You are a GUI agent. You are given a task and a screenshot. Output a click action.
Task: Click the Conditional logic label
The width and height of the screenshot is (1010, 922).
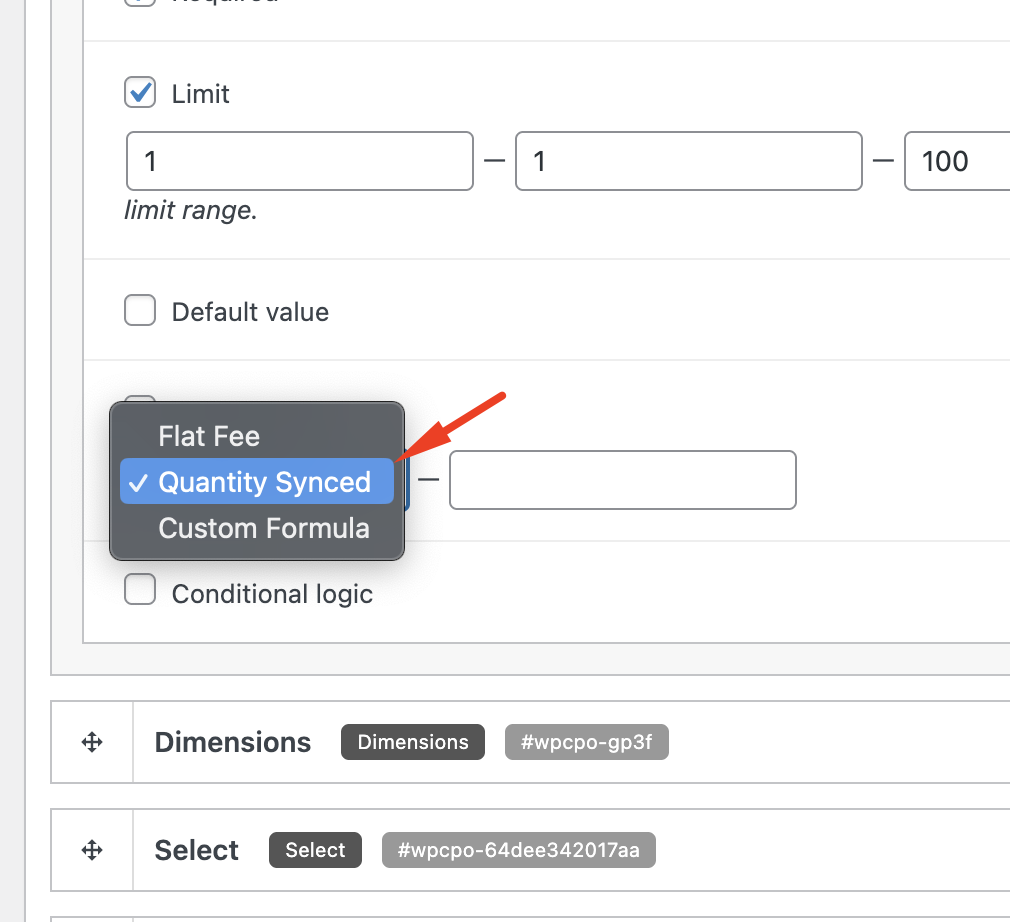click(x=272, y=594)
